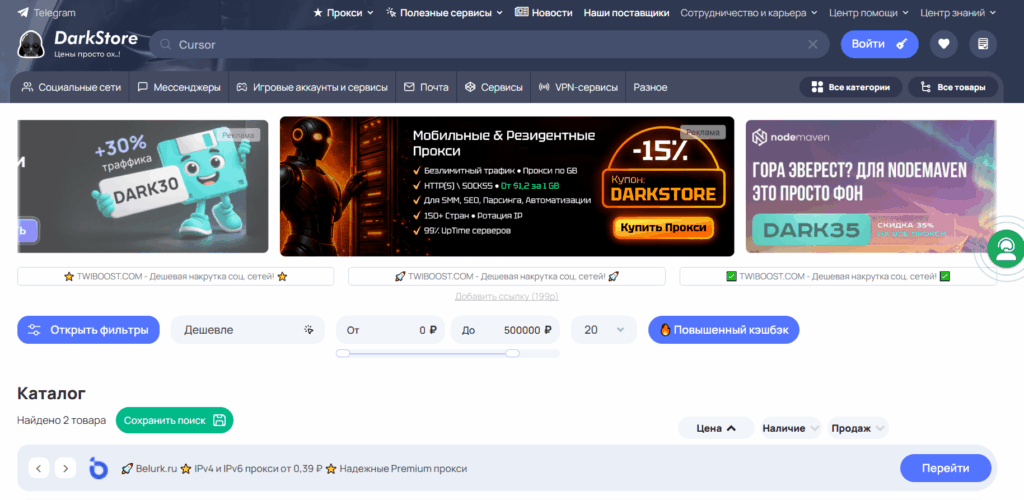
Task: Click Сохранить поиск button
Action: (174, 420)
